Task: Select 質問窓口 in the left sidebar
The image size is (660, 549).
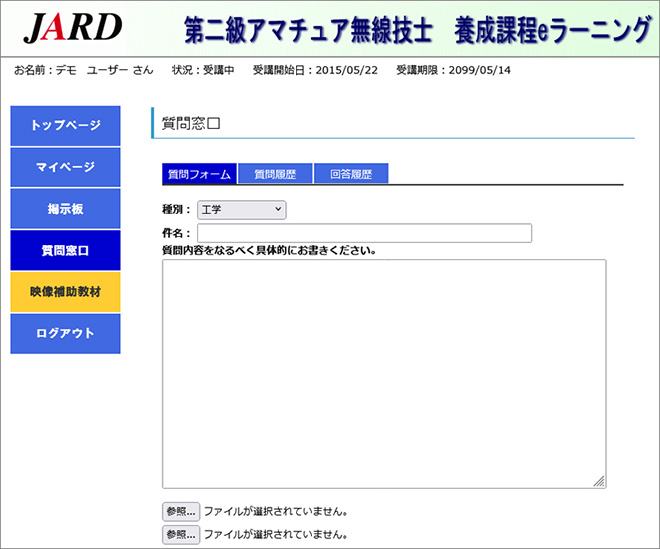Action: coord(65,250)
